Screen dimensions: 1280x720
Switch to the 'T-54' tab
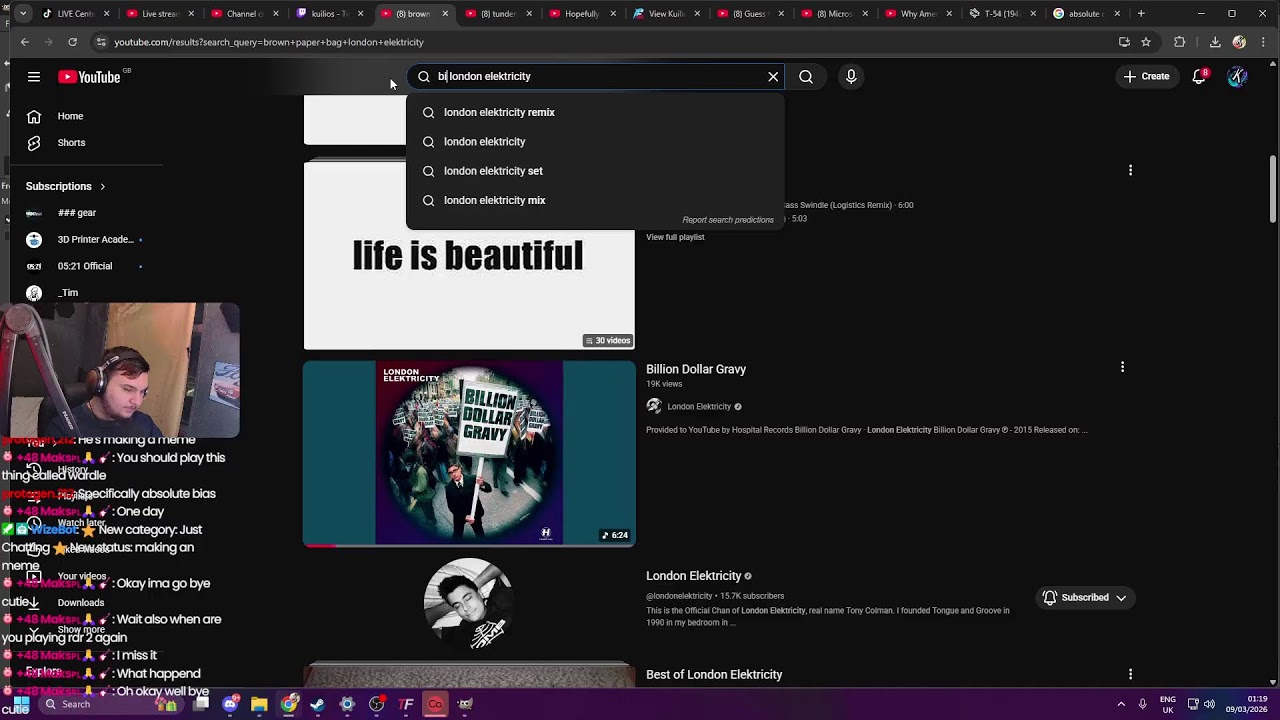[1001, 14]
